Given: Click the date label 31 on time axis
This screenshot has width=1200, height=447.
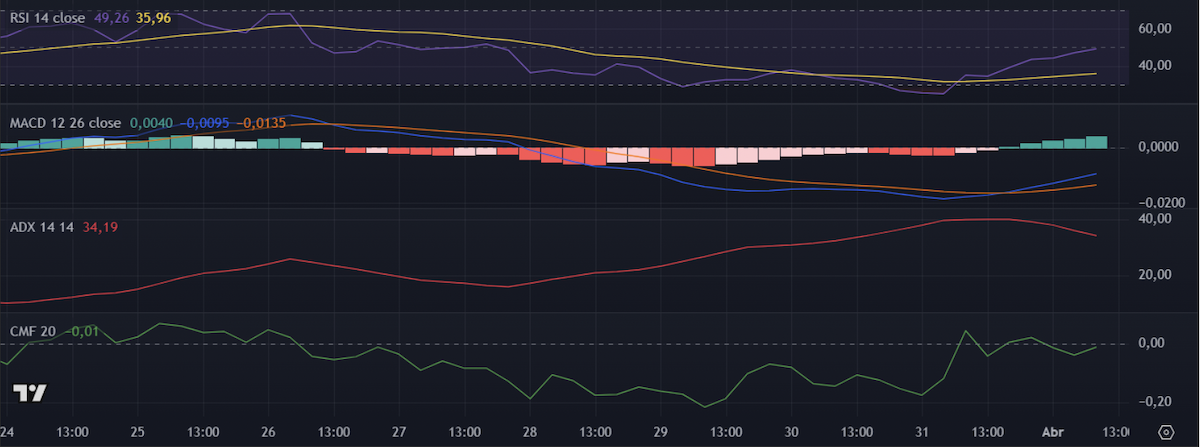Looking at the screenshot, I should (x=923, y=432).
